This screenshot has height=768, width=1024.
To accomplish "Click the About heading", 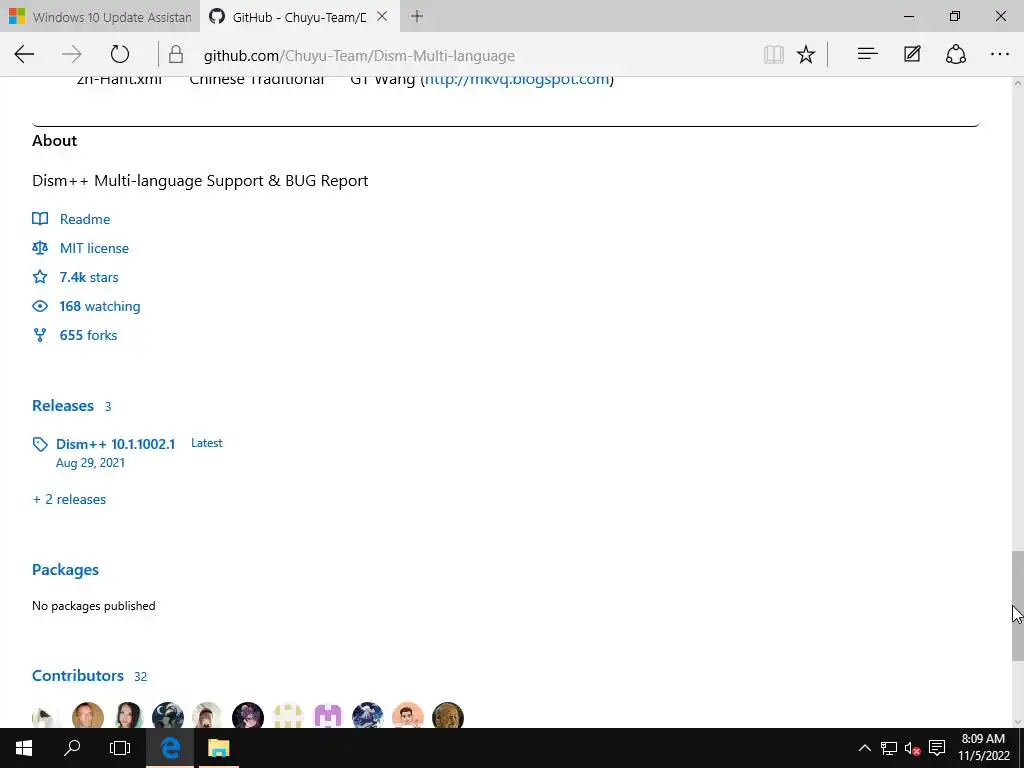I will click(55, 140).
